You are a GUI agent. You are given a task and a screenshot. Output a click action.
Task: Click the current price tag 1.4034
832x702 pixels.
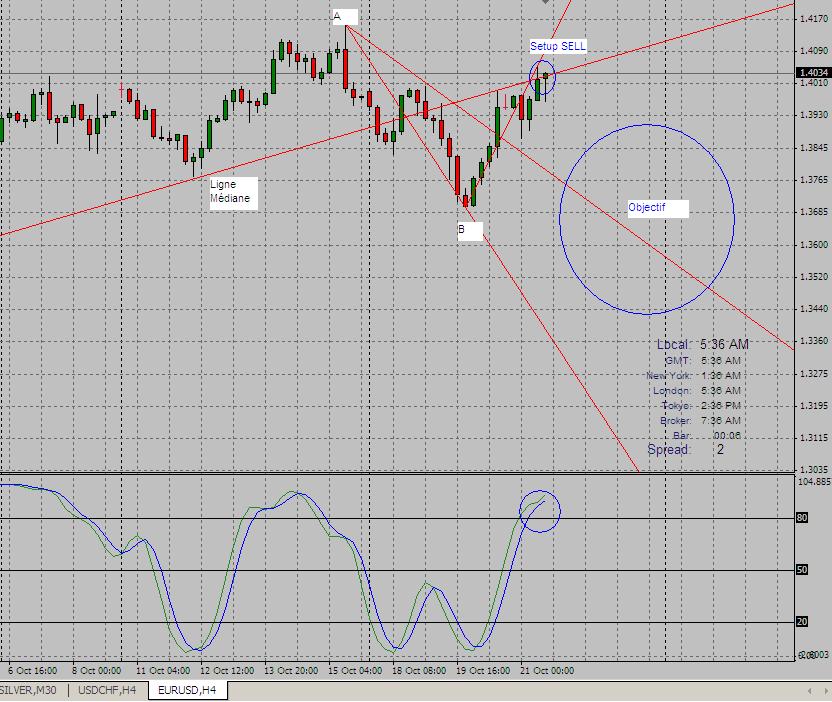point(813,72)
